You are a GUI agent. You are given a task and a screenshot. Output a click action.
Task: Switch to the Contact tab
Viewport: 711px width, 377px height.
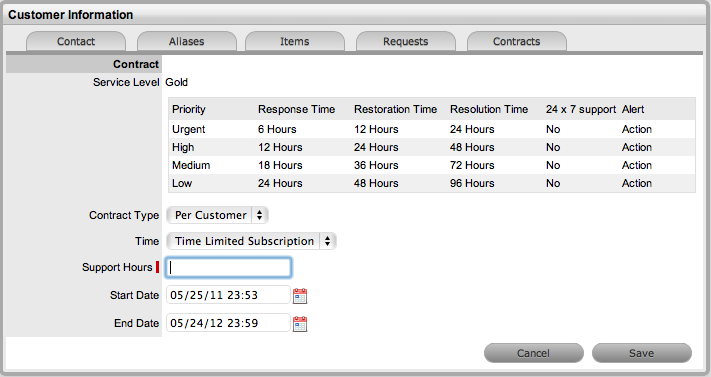pyautogui.click(x=76, y=41)
